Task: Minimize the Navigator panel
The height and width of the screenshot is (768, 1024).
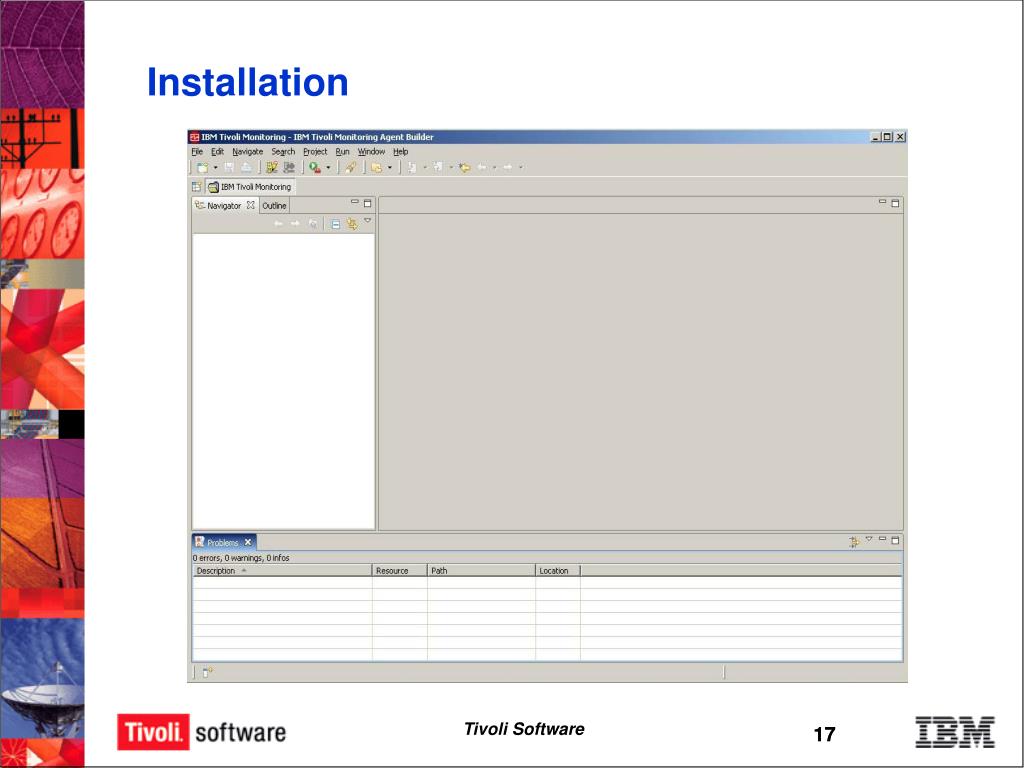Action: pyautogui.click(x=355, y=202)
